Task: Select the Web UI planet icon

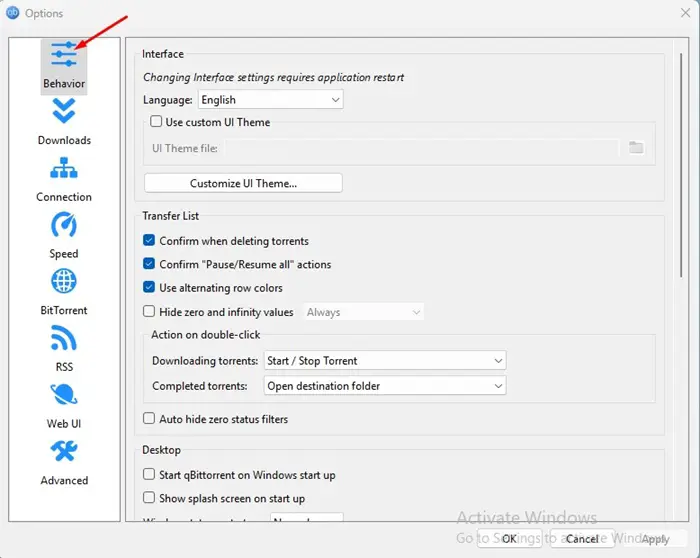Action: (x=64, y=395)
